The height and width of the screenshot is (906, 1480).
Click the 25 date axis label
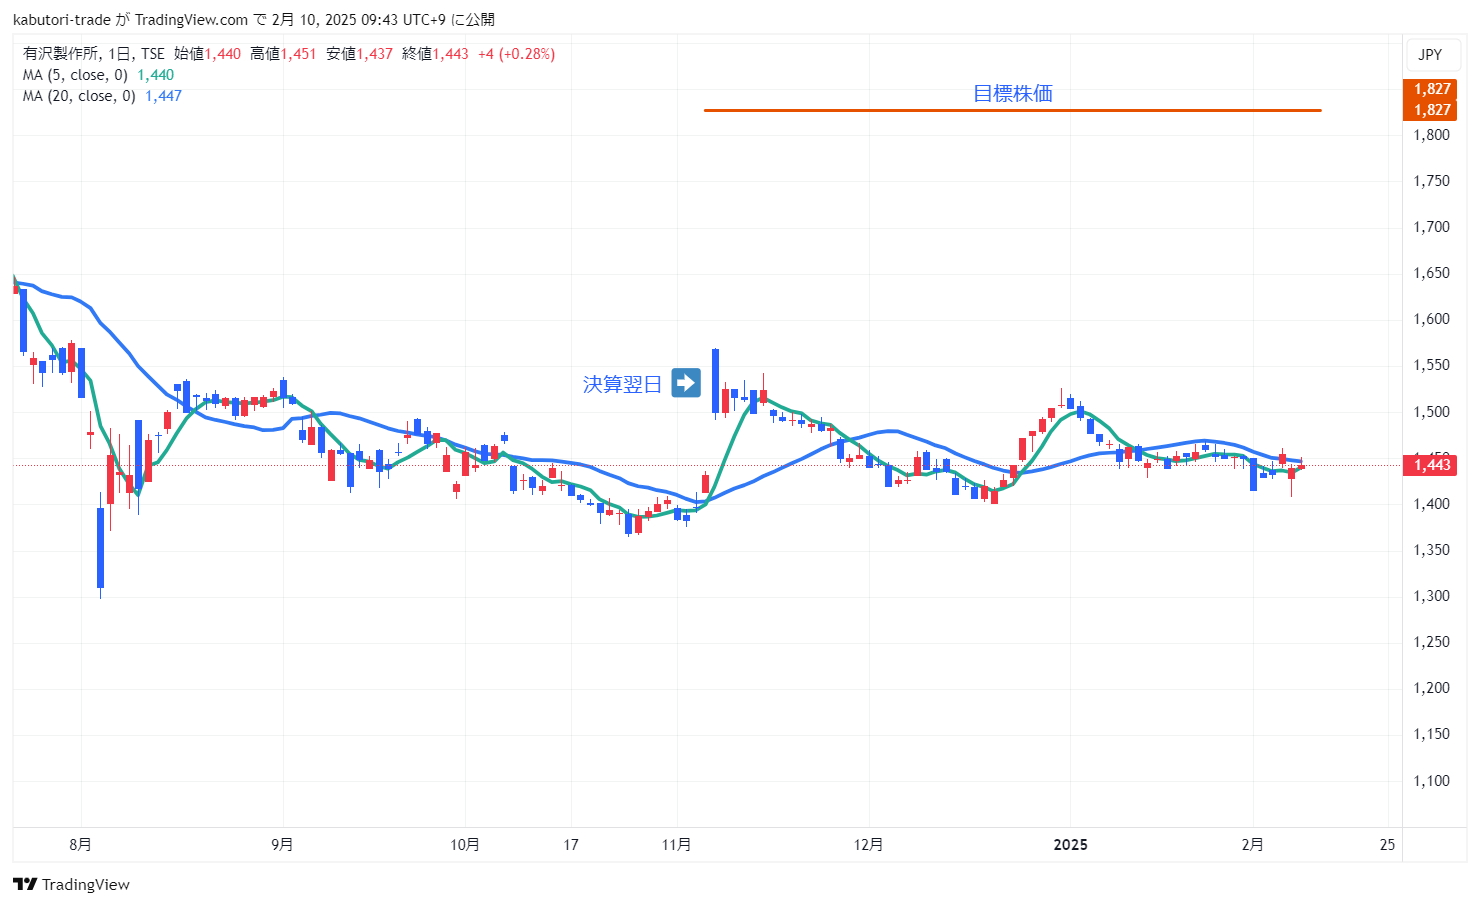click(1387, 845)
